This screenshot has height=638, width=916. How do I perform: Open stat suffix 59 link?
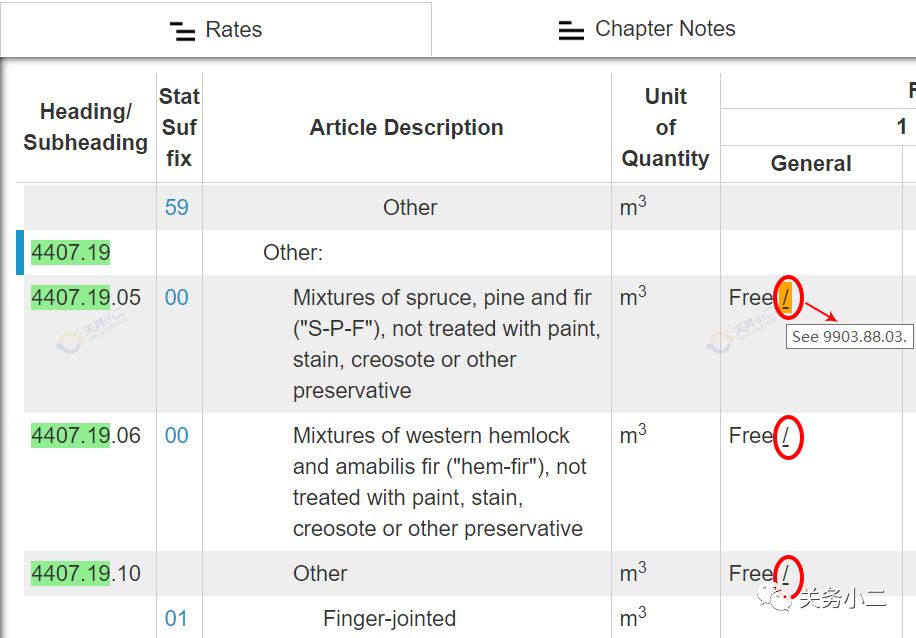click(x=176, y=207)
